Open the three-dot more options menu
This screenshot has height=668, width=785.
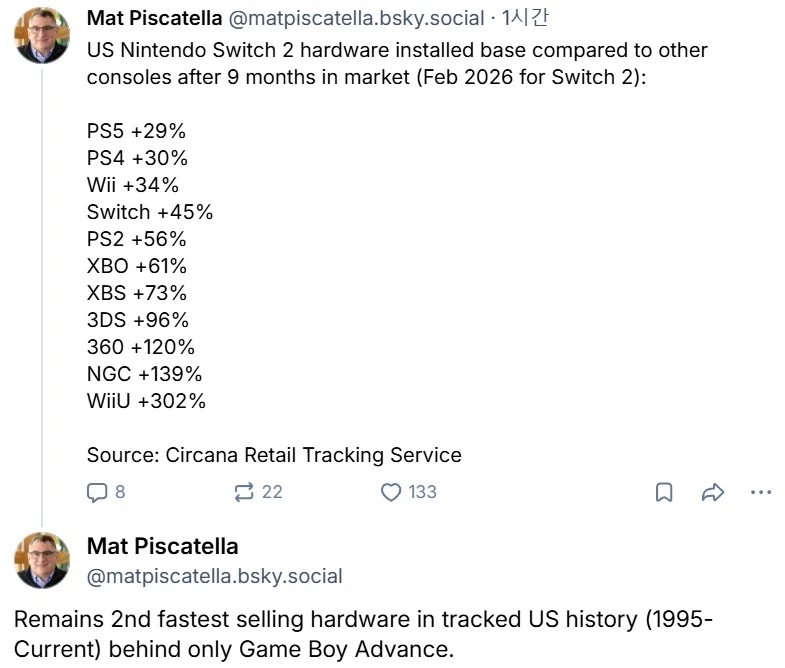[760, 492]
